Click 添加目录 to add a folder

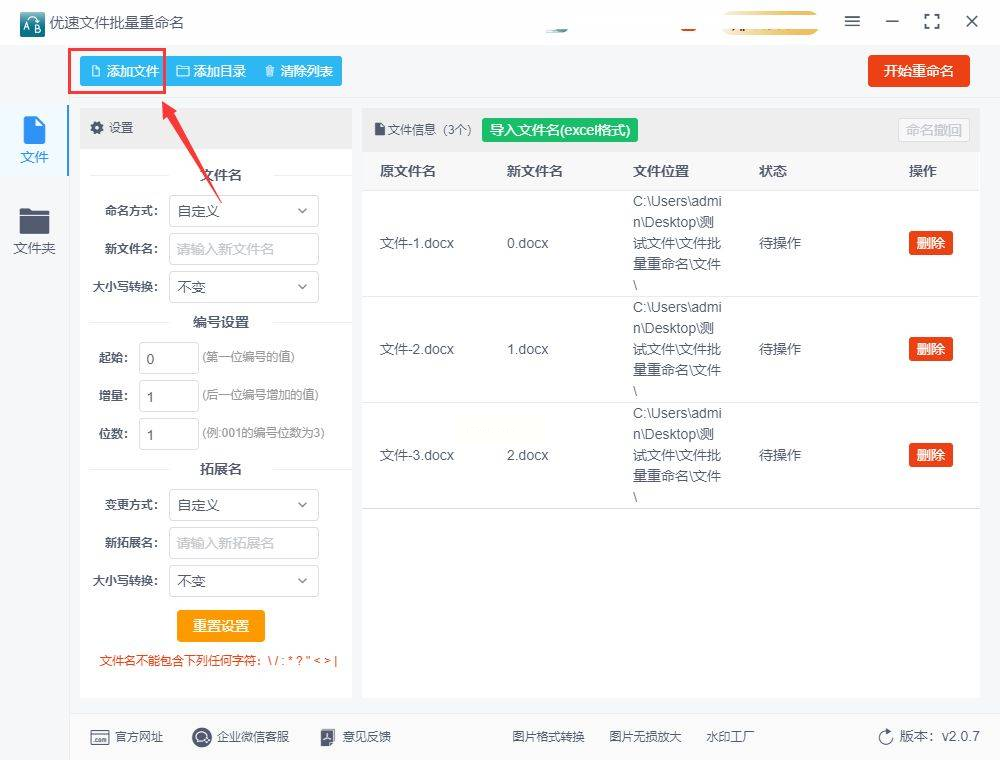point(210,71)
